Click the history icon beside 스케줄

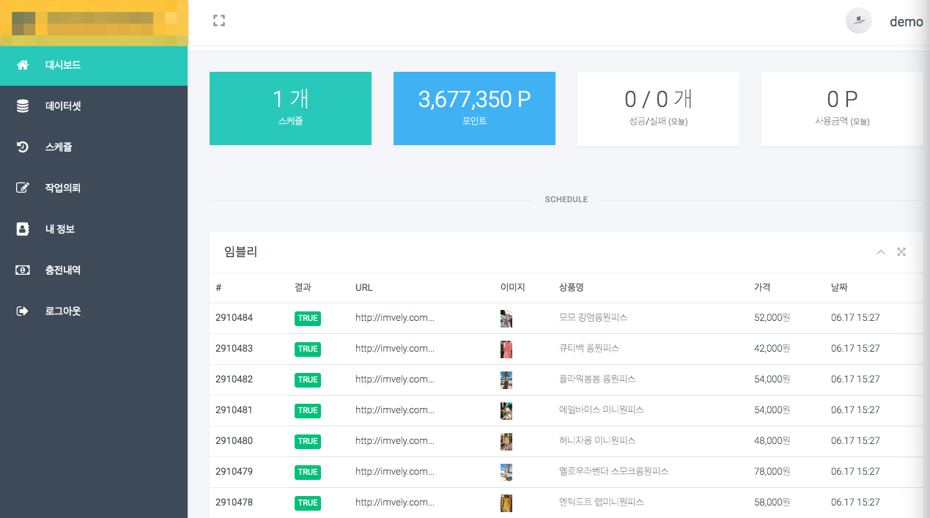point(23,147)
